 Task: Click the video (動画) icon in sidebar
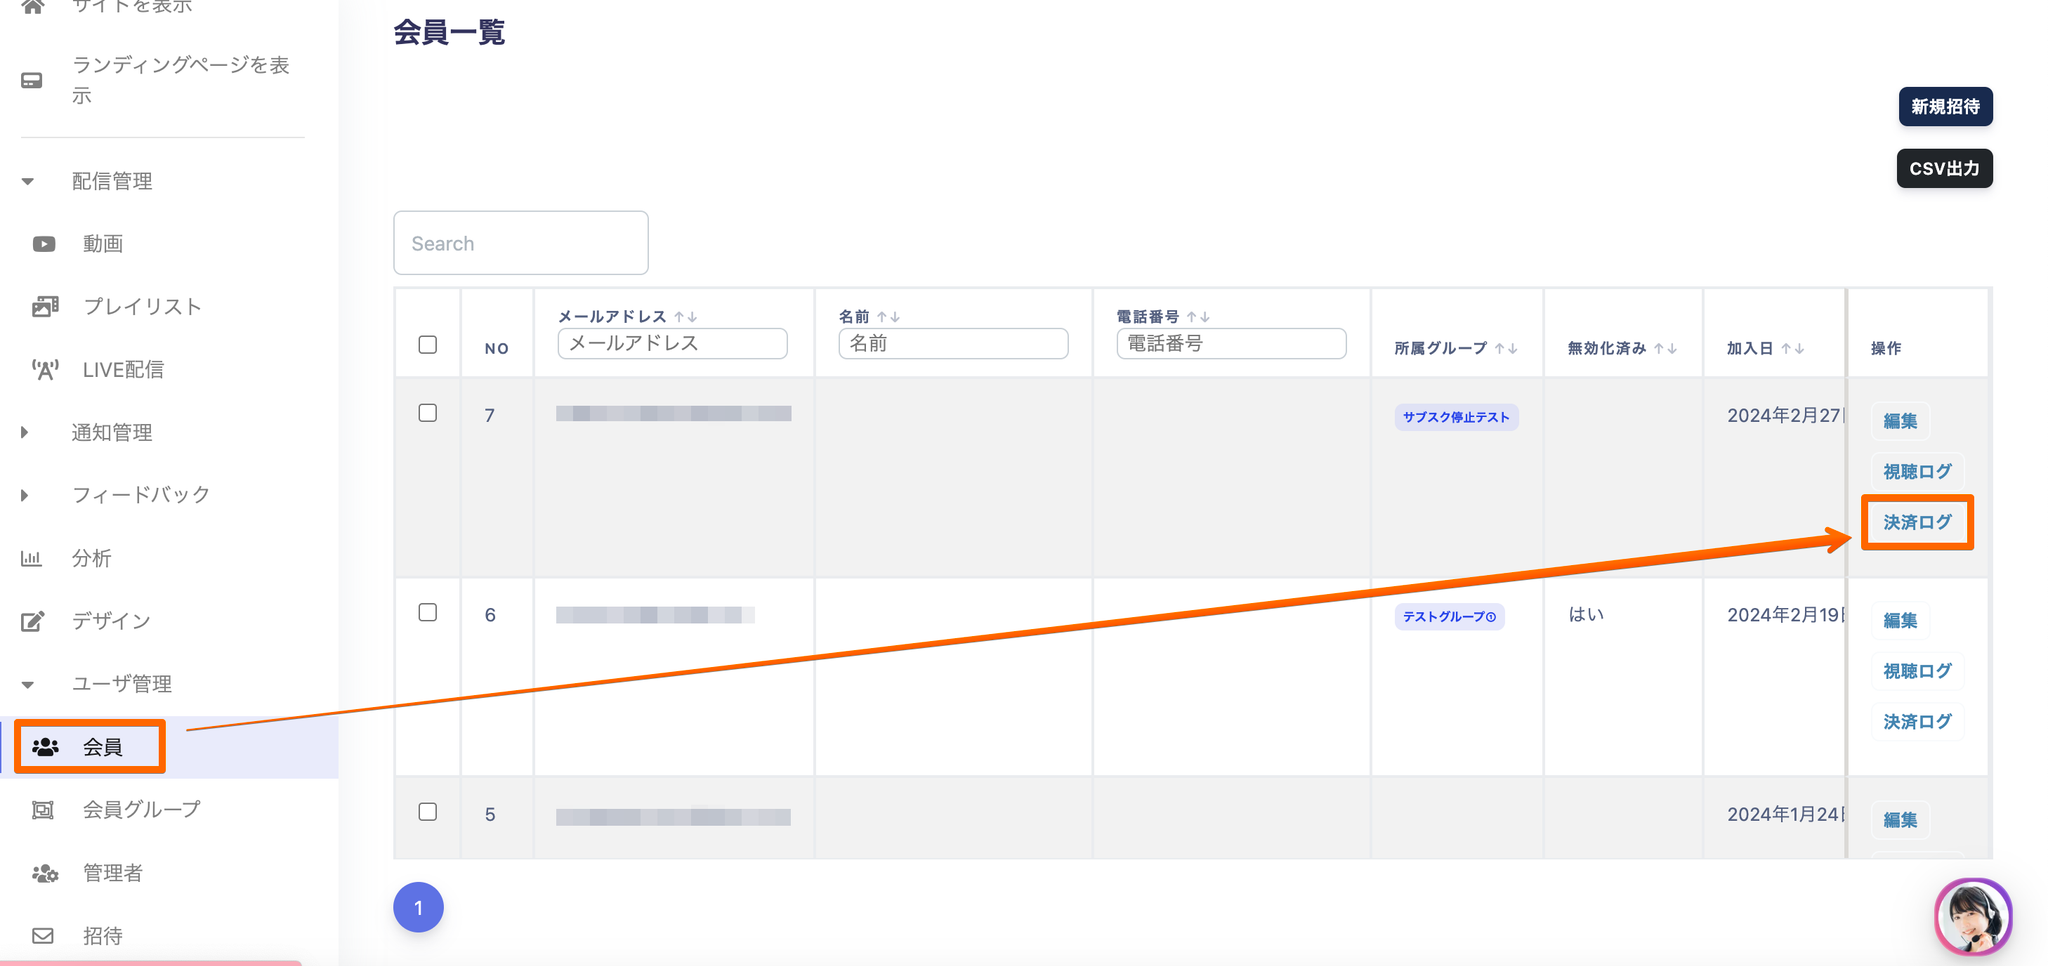tap(44, 244)
